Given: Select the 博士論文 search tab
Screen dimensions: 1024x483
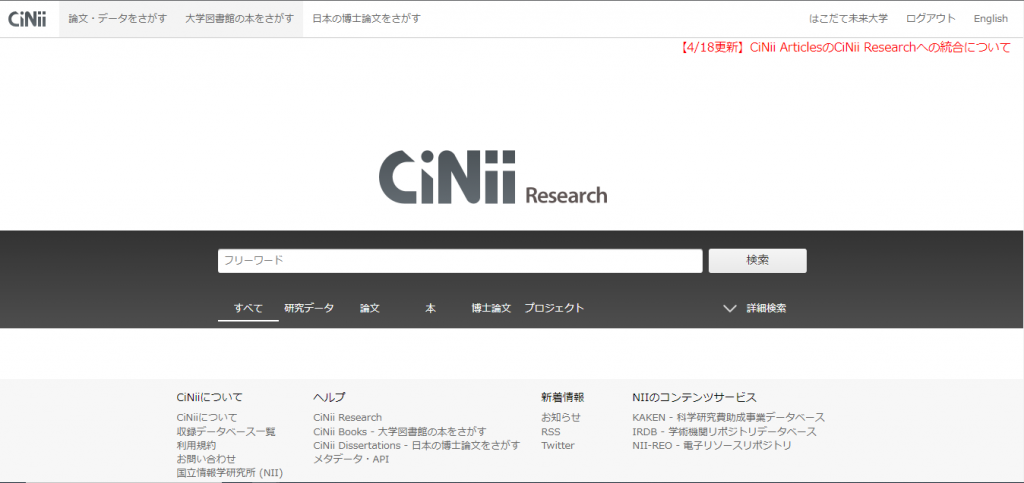Looking at the screenshot, I should 491,308.
